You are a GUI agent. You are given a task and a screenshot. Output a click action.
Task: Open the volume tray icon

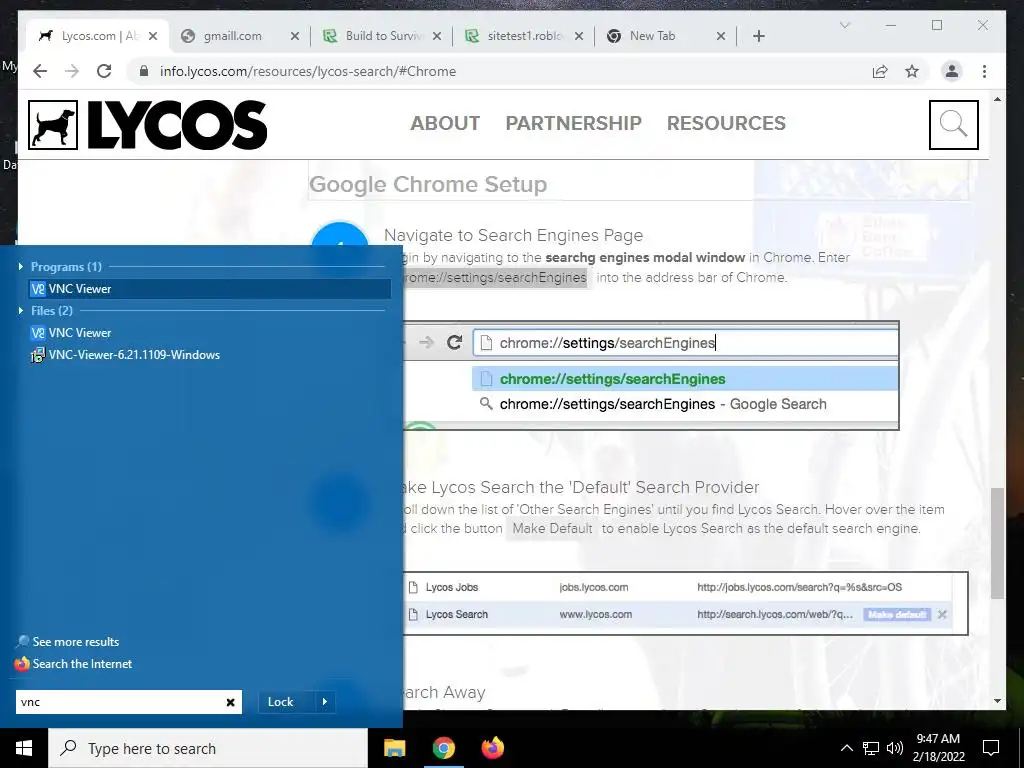pos(895,748)
